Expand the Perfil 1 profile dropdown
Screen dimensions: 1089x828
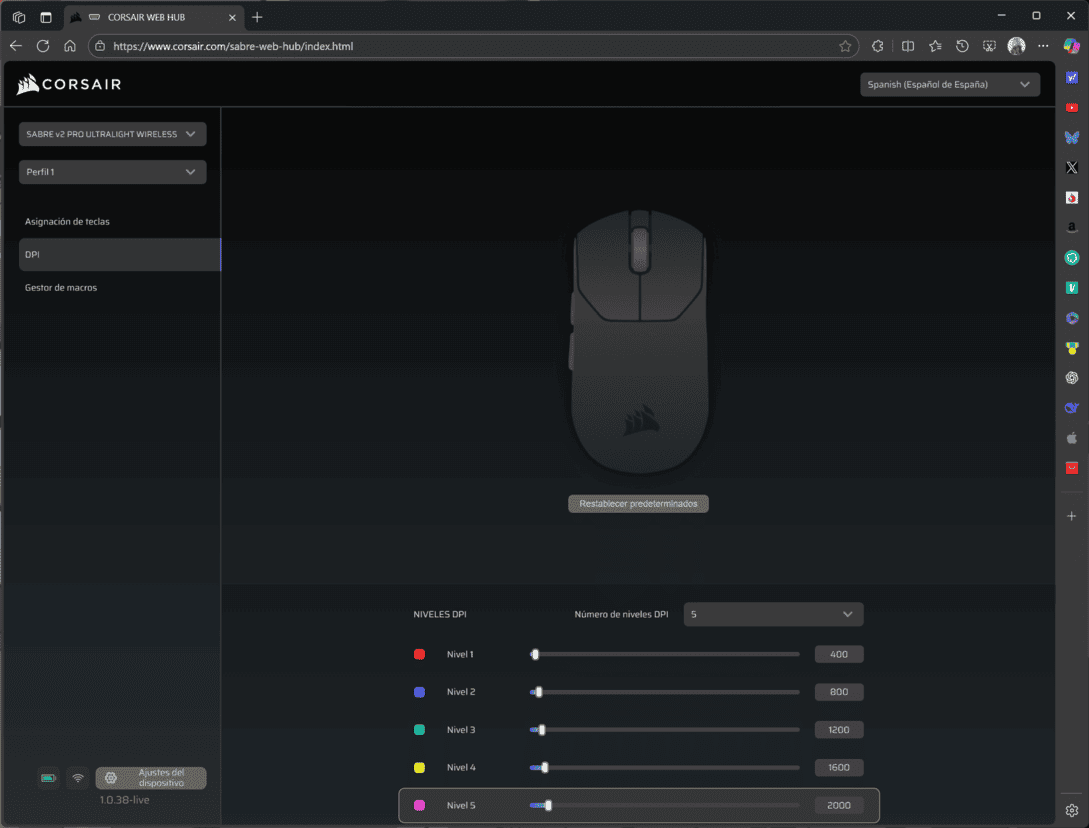click(x=112, y=172)
